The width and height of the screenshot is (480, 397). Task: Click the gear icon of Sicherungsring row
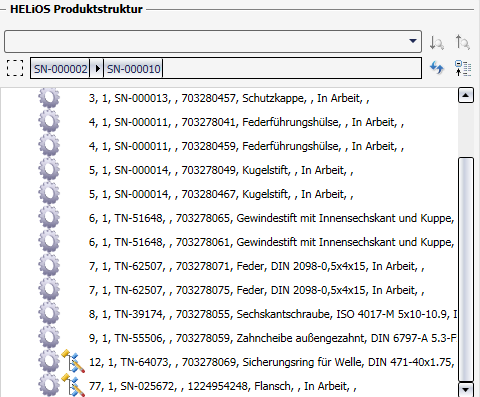point(49,362)
